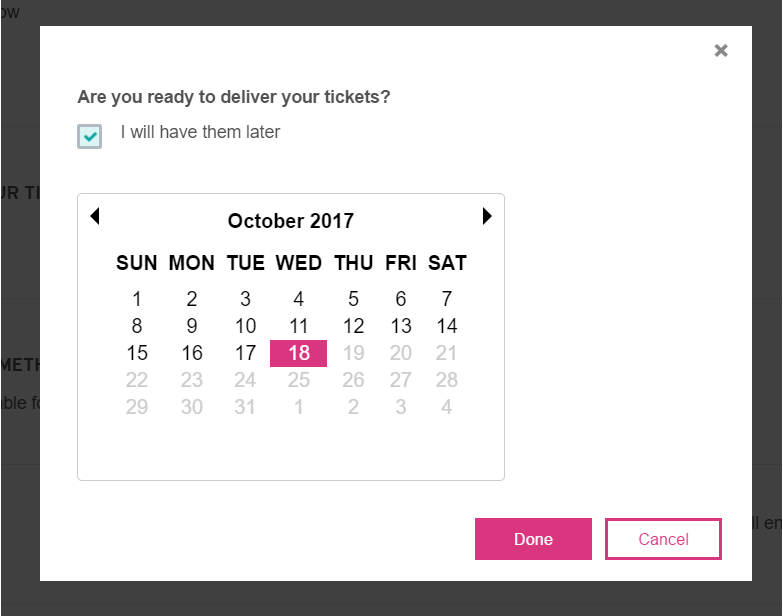
Task: Uncheck 'I will have them later' checkbox
Action: tap(90, 136)
